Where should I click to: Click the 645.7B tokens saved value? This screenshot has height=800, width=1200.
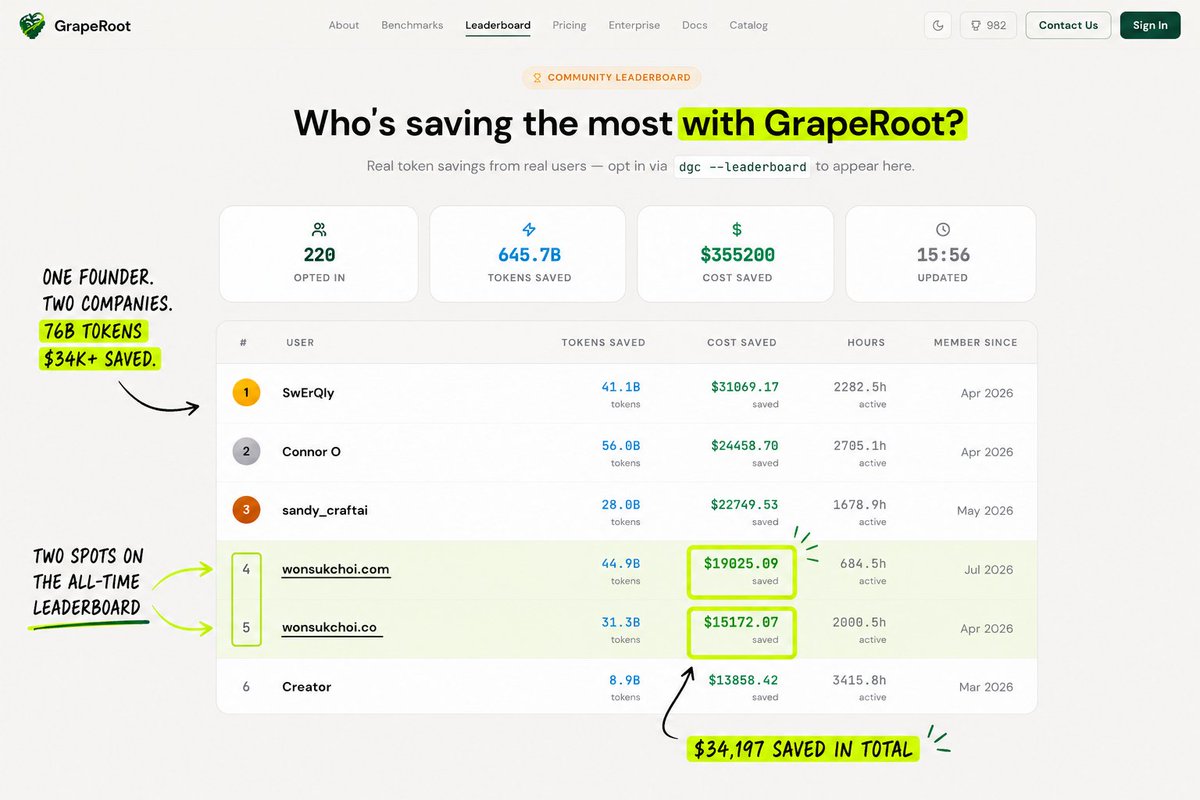pos(529,255)
